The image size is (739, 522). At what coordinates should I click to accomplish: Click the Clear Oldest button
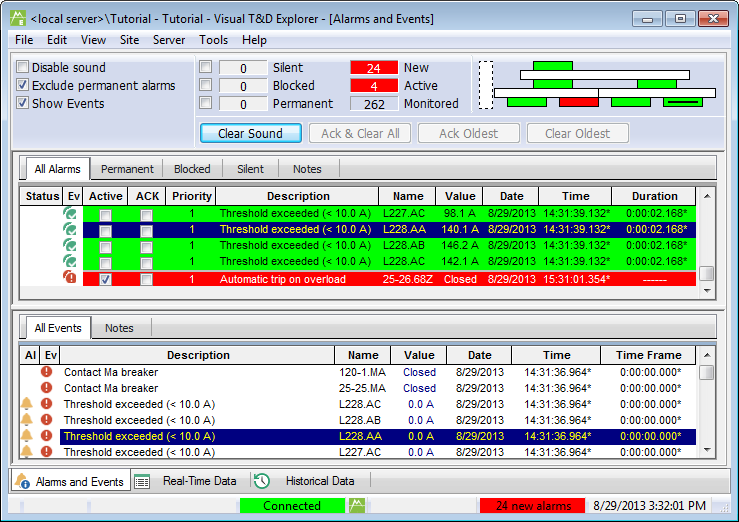coord(578,133)
